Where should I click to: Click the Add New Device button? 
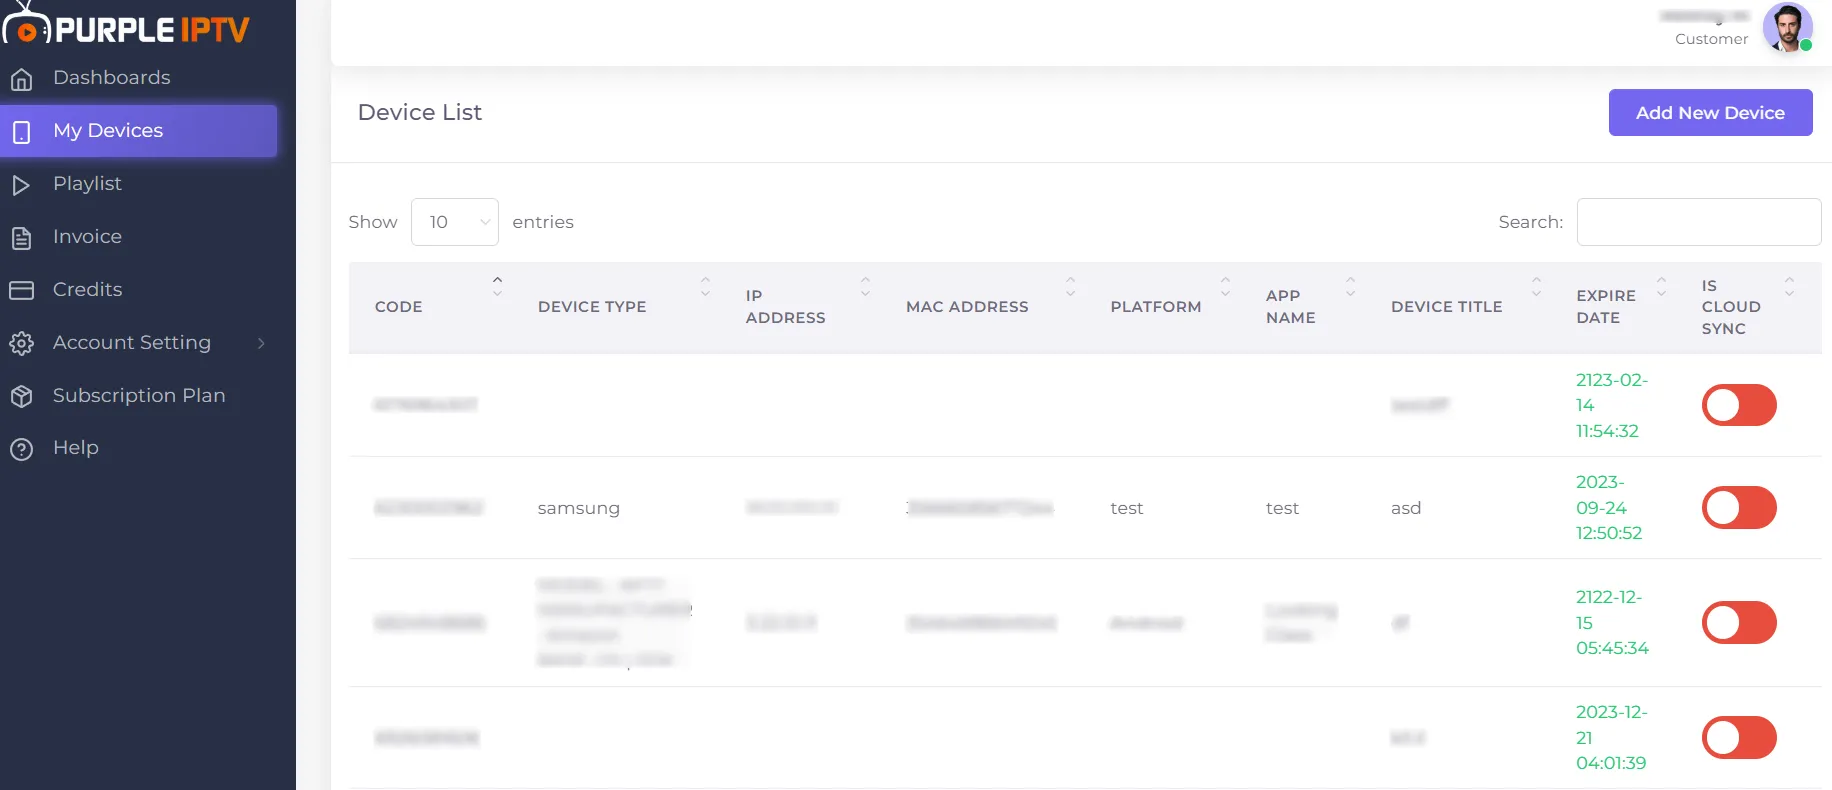[1710, 113]
